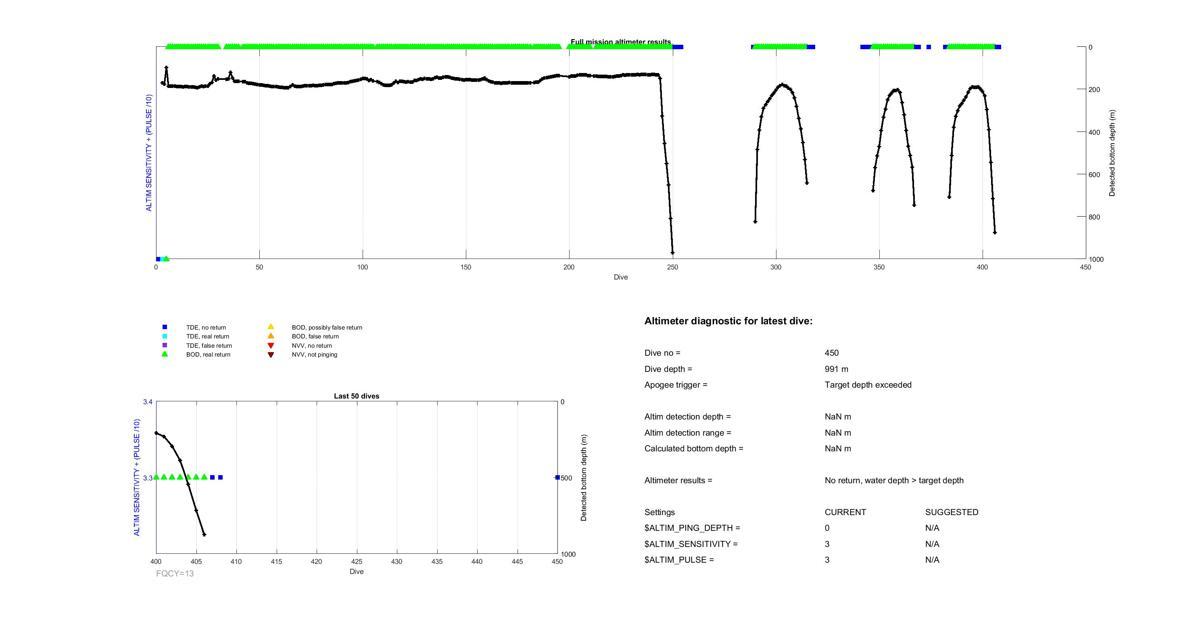Click the 'Dive' x-axis label of the Last 50 dives plot
1200x622 pixels.
(357, 571)
